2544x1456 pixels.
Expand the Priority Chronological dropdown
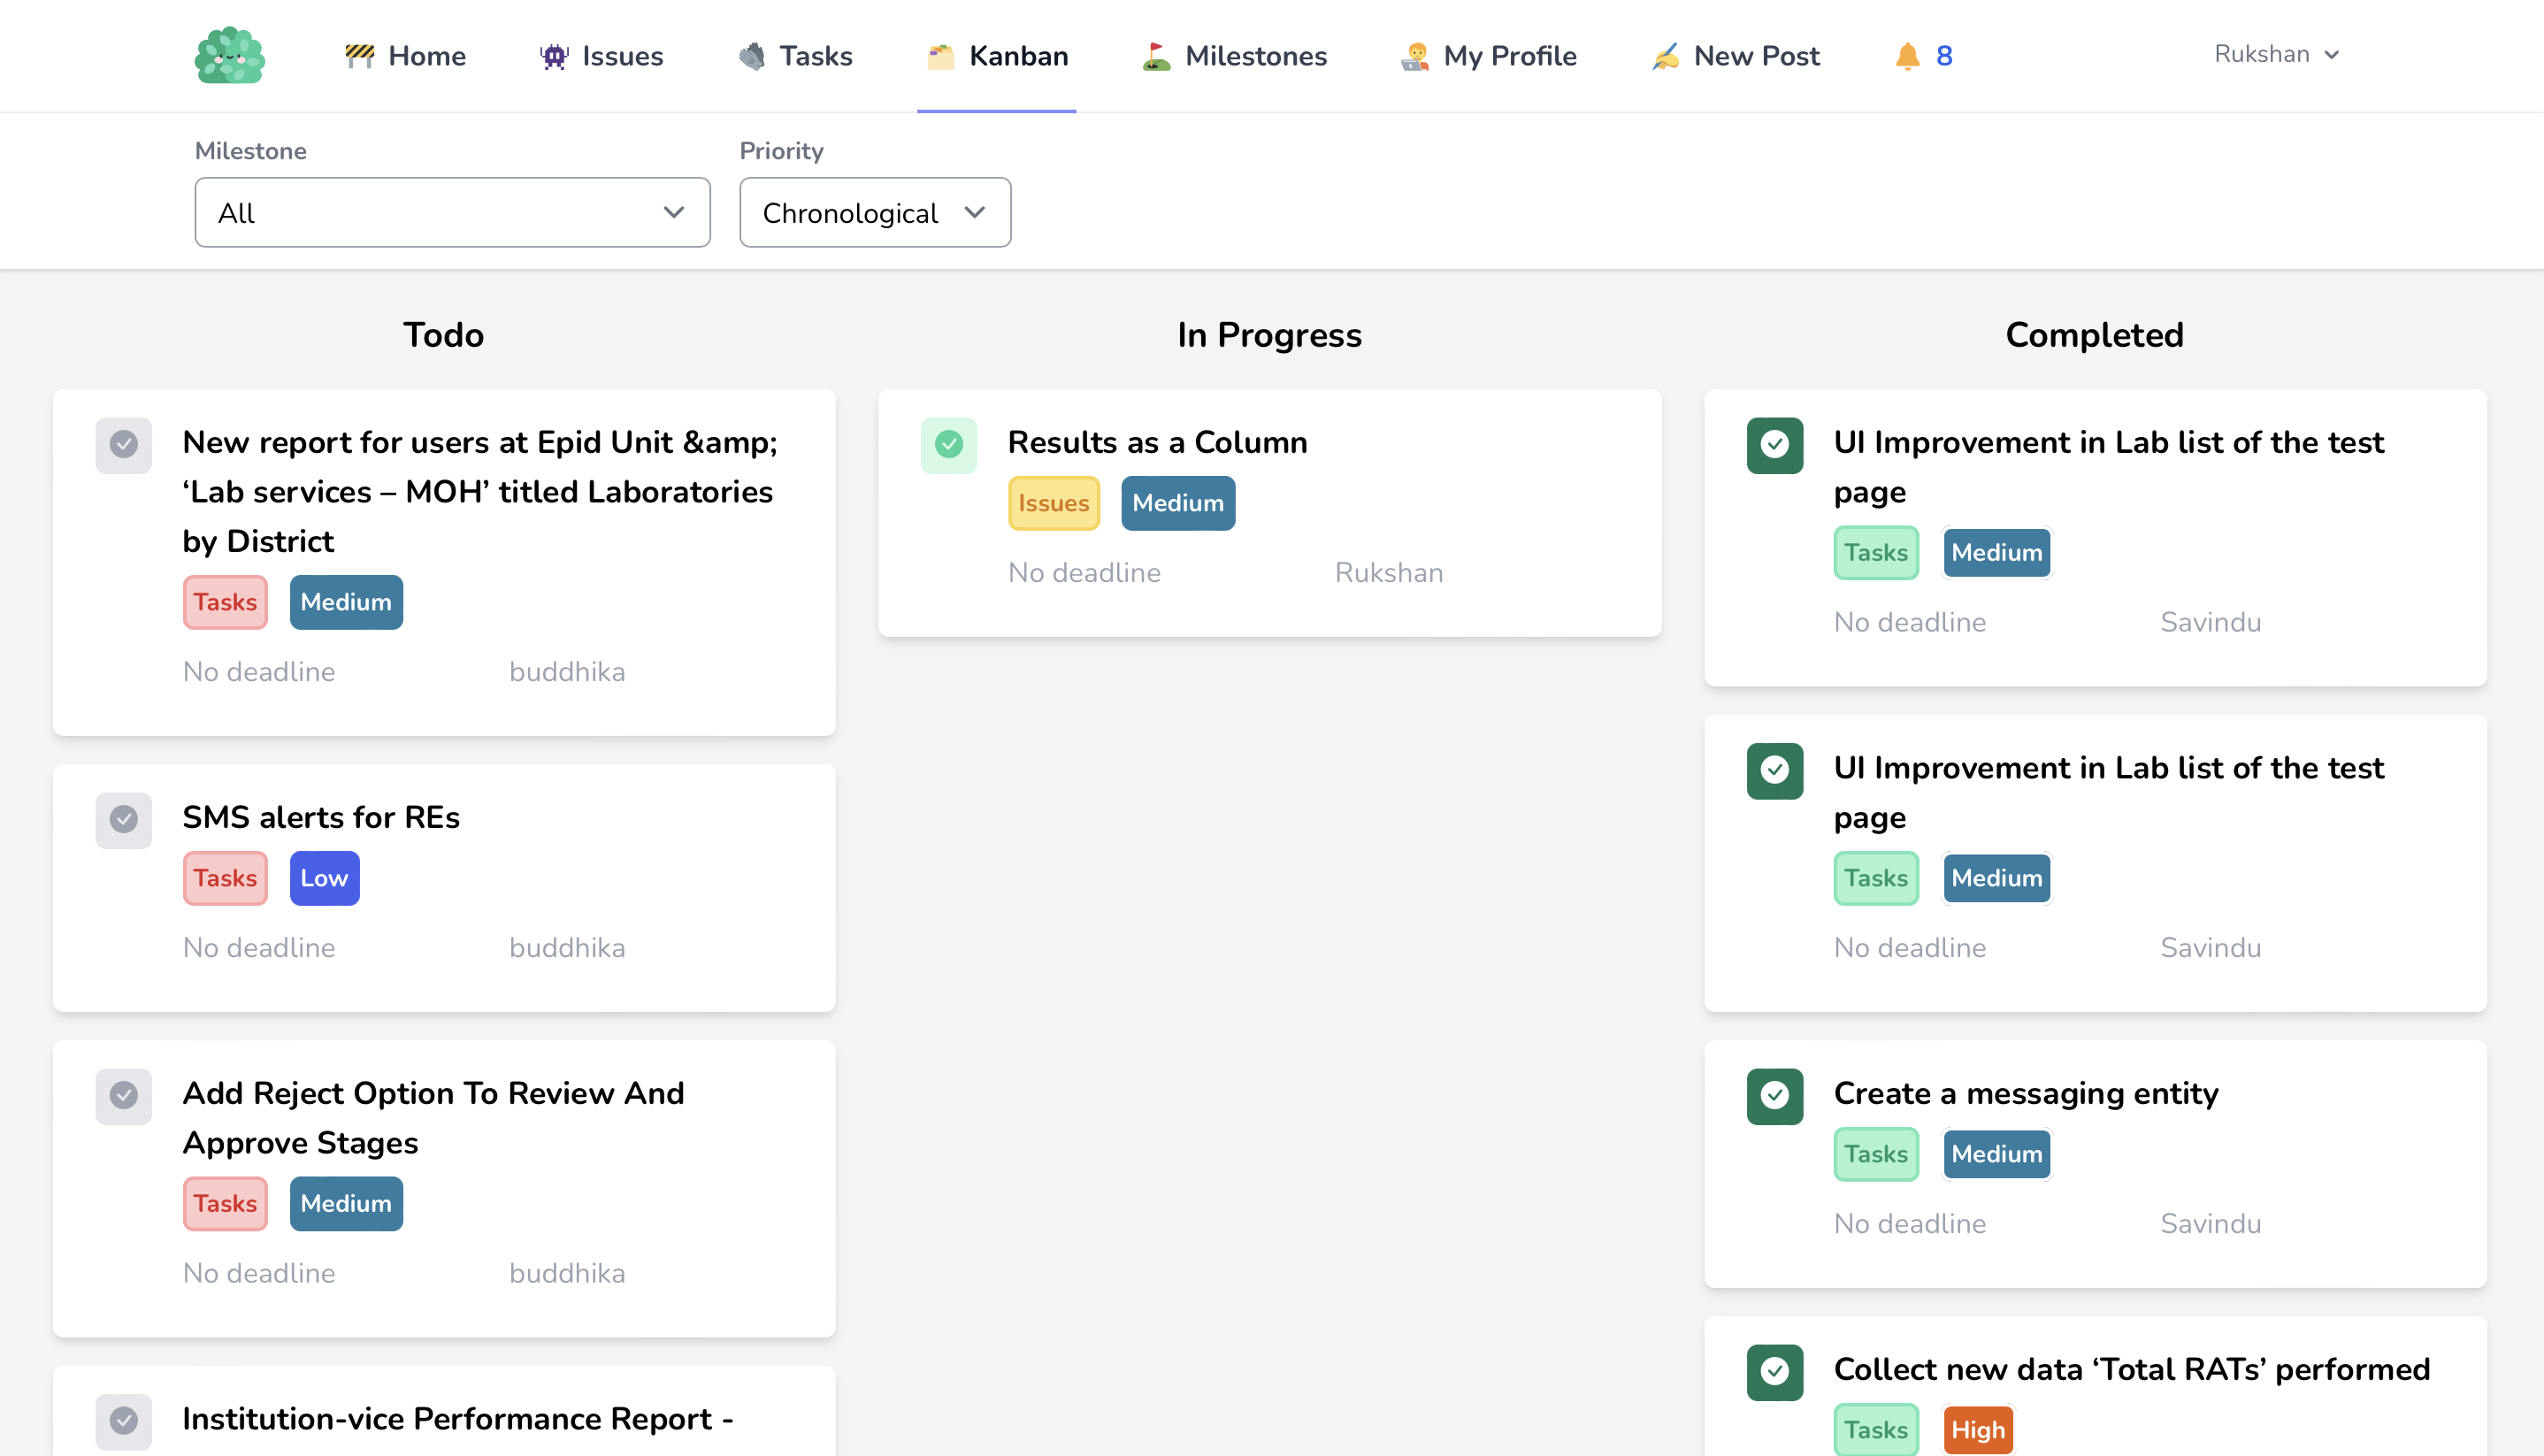click(874, 212)
